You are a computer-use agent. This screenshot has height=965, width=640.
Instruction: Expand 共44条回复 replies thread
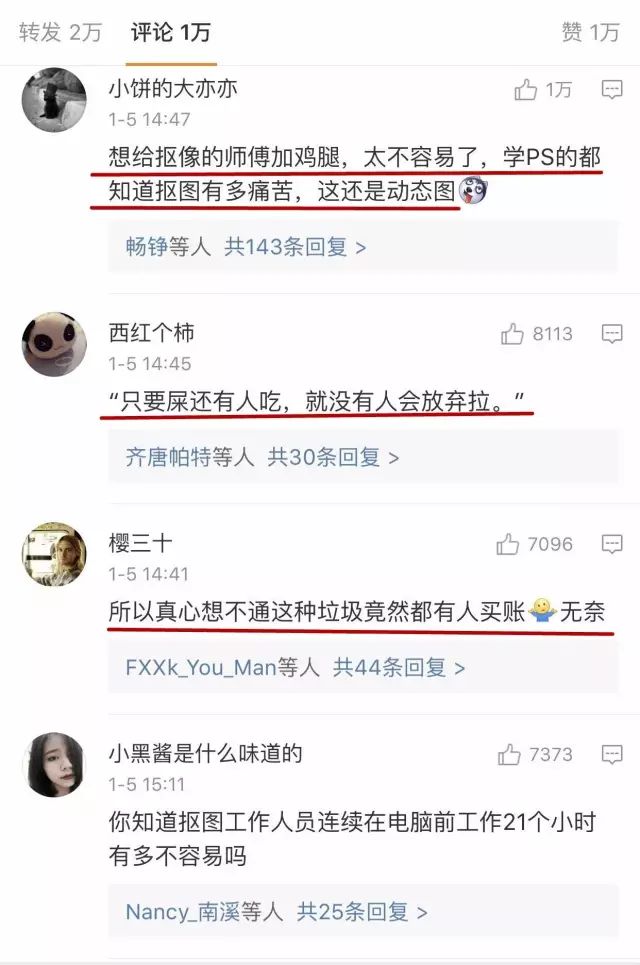tap(399, 668)
